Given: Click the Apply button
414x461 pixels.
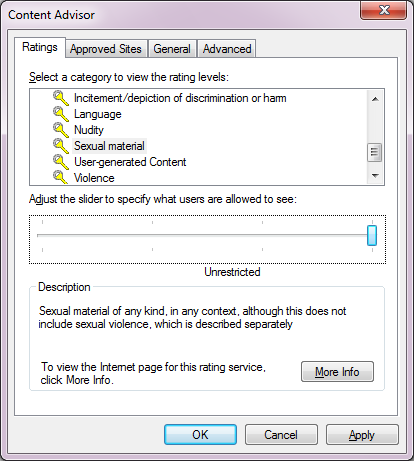Looking at the screenshot, I should point(362,435).
